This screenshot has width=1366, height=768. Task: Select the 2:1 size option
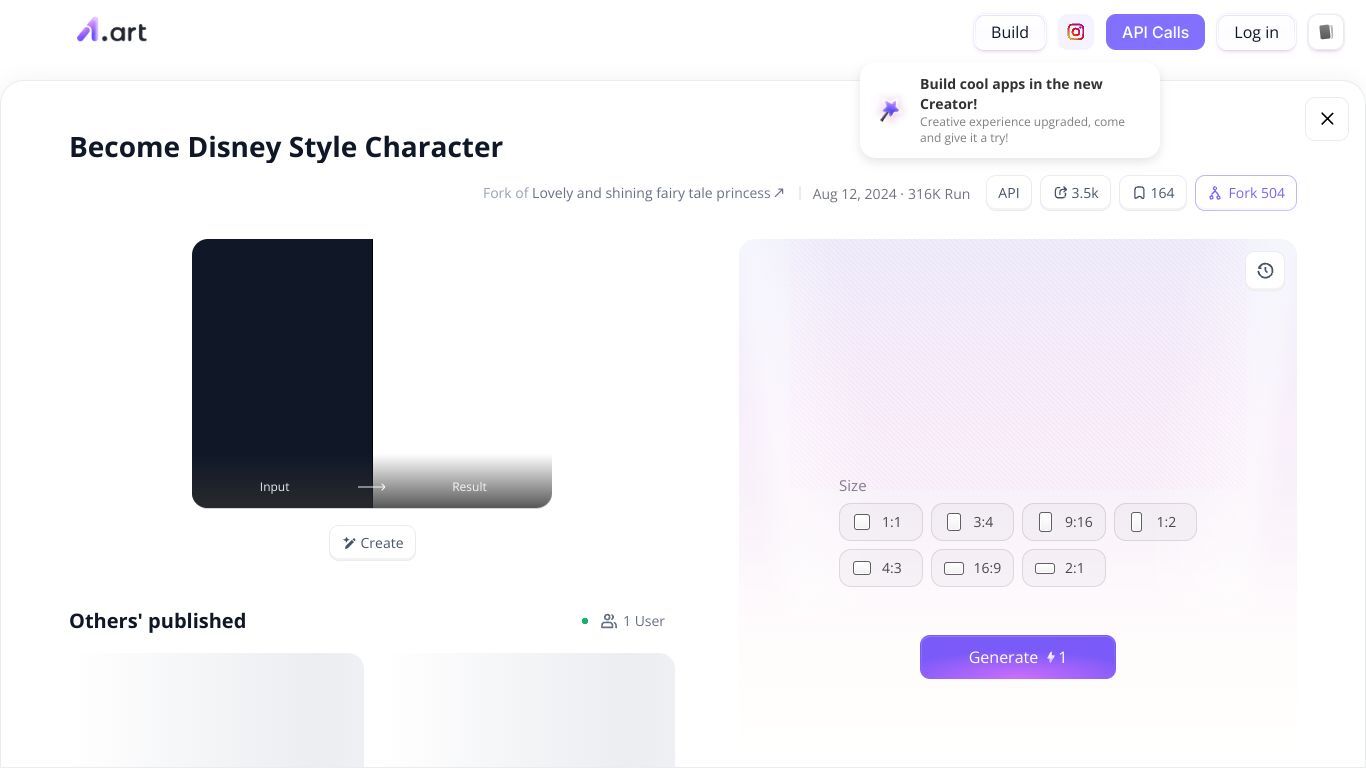point(1064,568)
